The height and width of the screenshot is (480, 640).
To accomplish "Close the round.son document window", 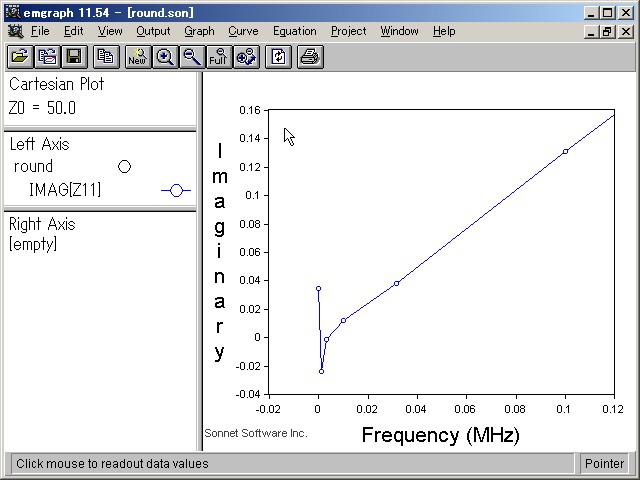I will point(626,31).
